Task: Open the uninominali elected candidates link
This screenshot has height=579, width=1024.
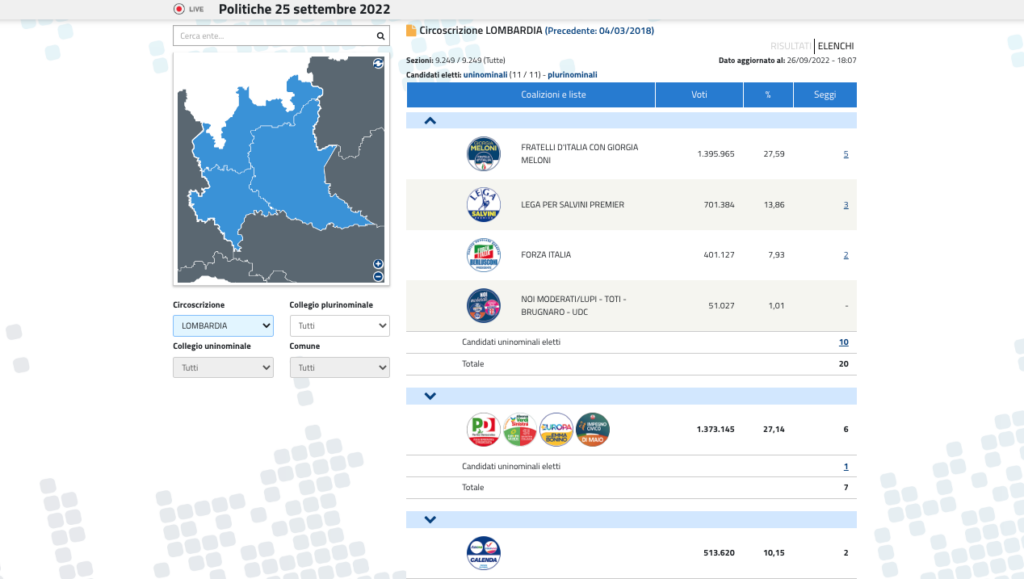Action: click(485, 74)
